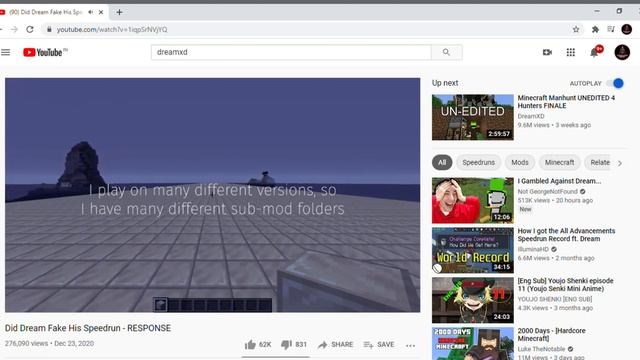This screenshot has height=360, width=640.
Task: Filter suggestions by Related chip
Action: tap(598, 162)
